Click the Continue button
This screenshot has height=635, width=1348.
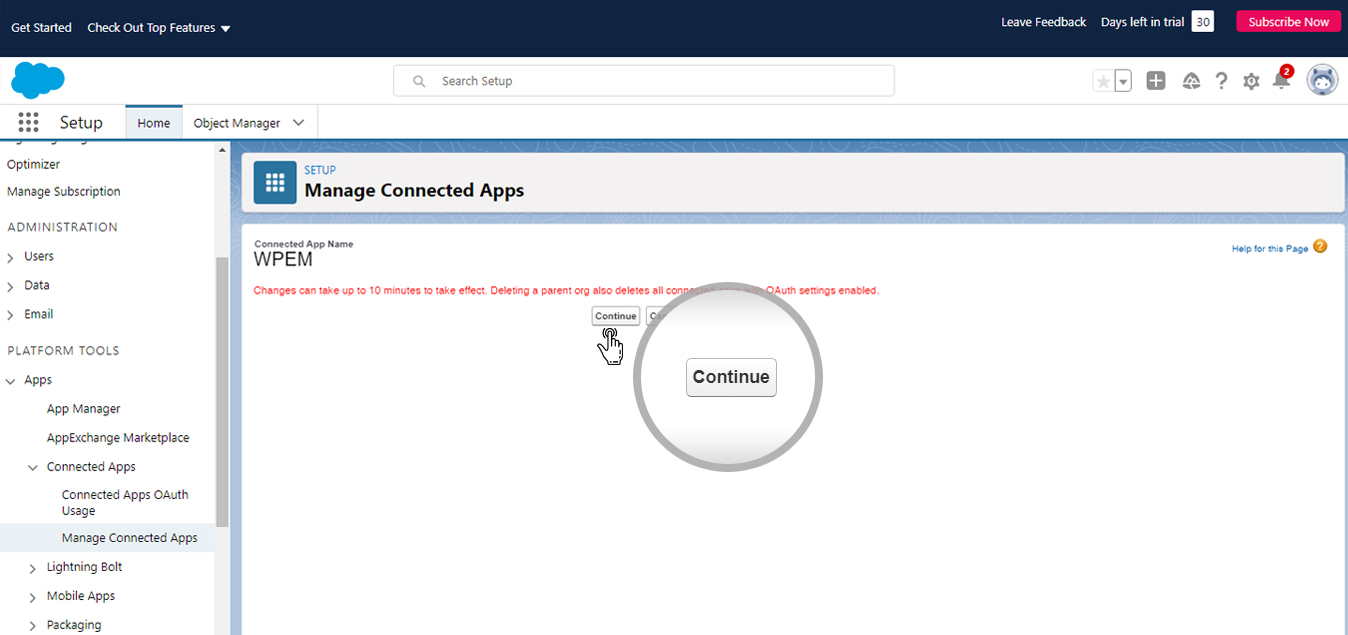[615, 316]
